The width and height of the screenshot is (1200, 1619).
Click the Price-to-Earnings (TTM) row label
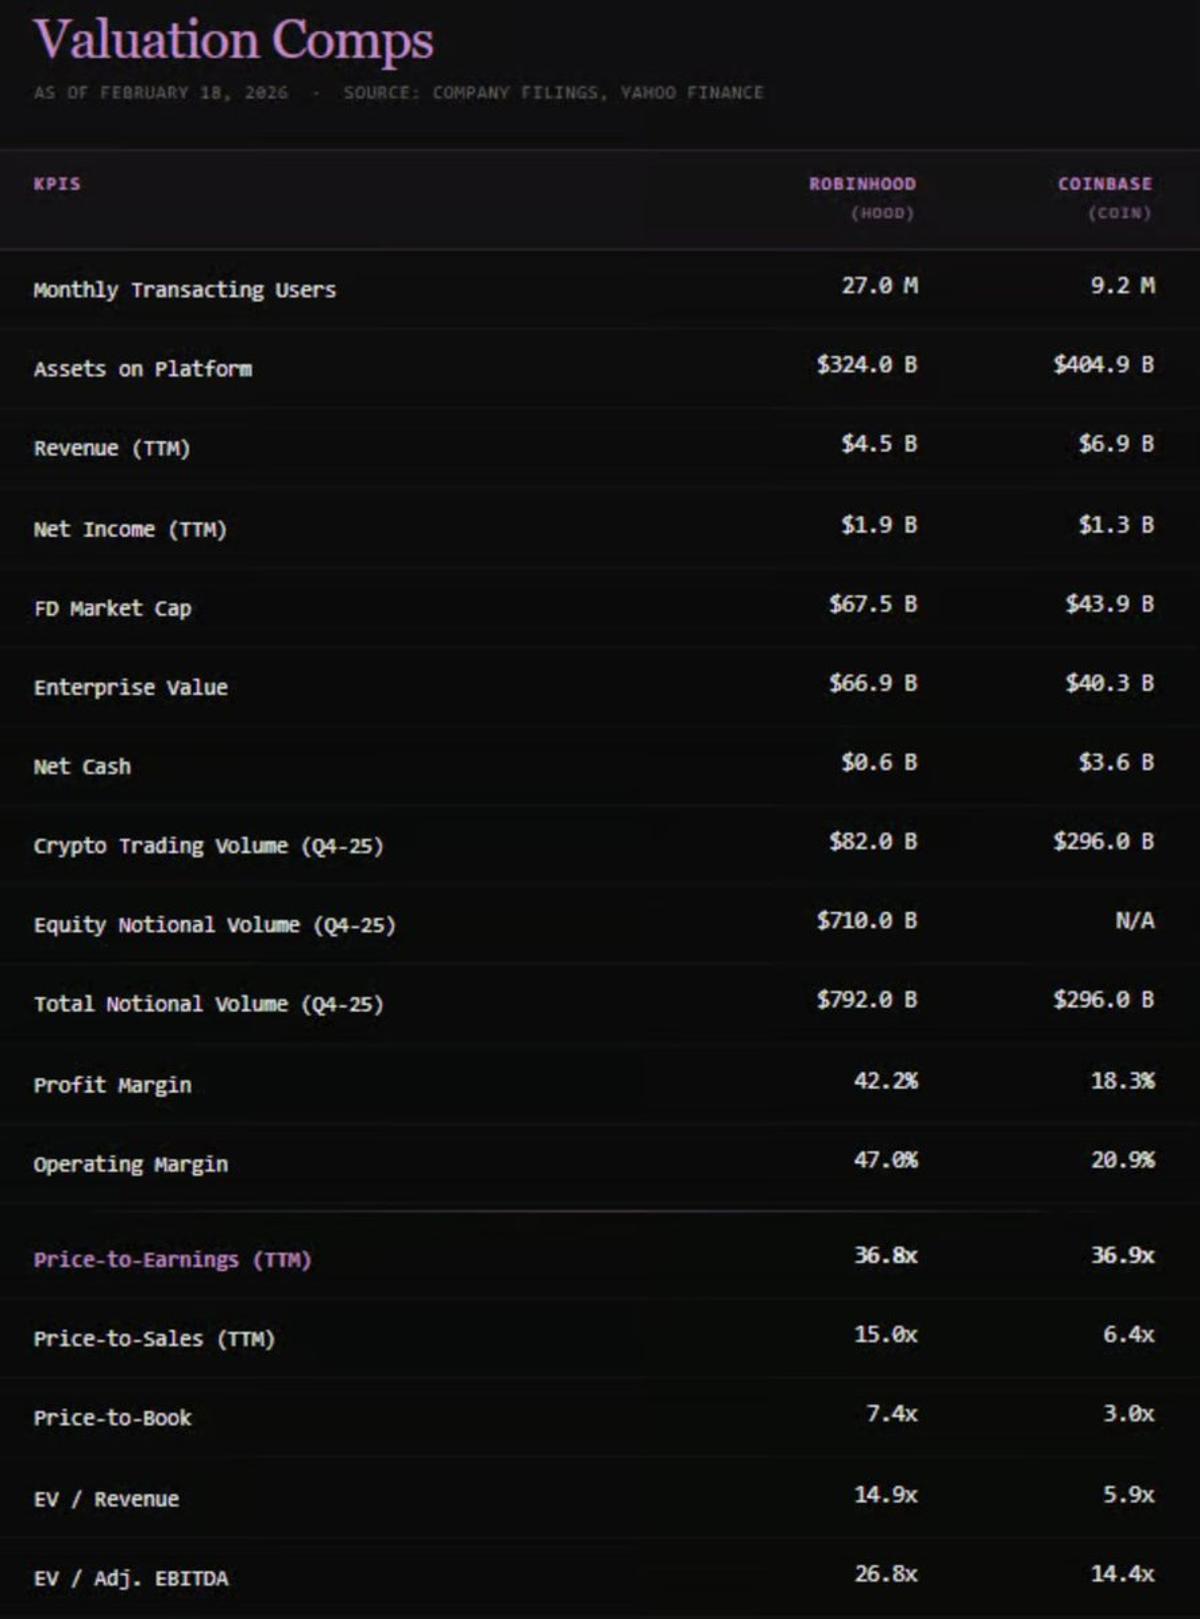[x=172, y=1259]
